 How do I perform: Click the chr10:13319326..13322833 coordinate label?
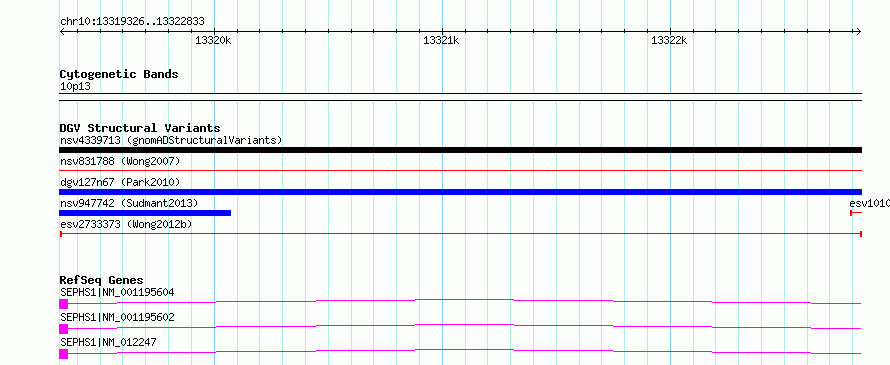(x=132, y=22)
